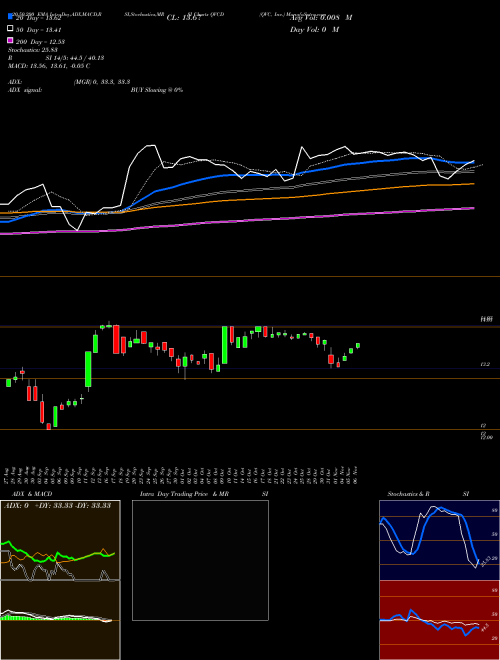
Task: Click the empty Intra Day Trading chart box
Action: pos(200,560)
